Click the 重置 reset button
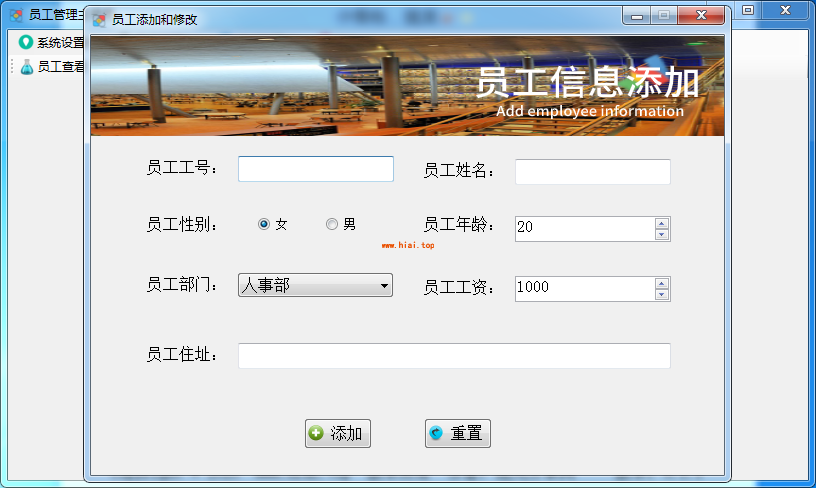Screen dimensions: 816x488 click(x=457, y=433)
